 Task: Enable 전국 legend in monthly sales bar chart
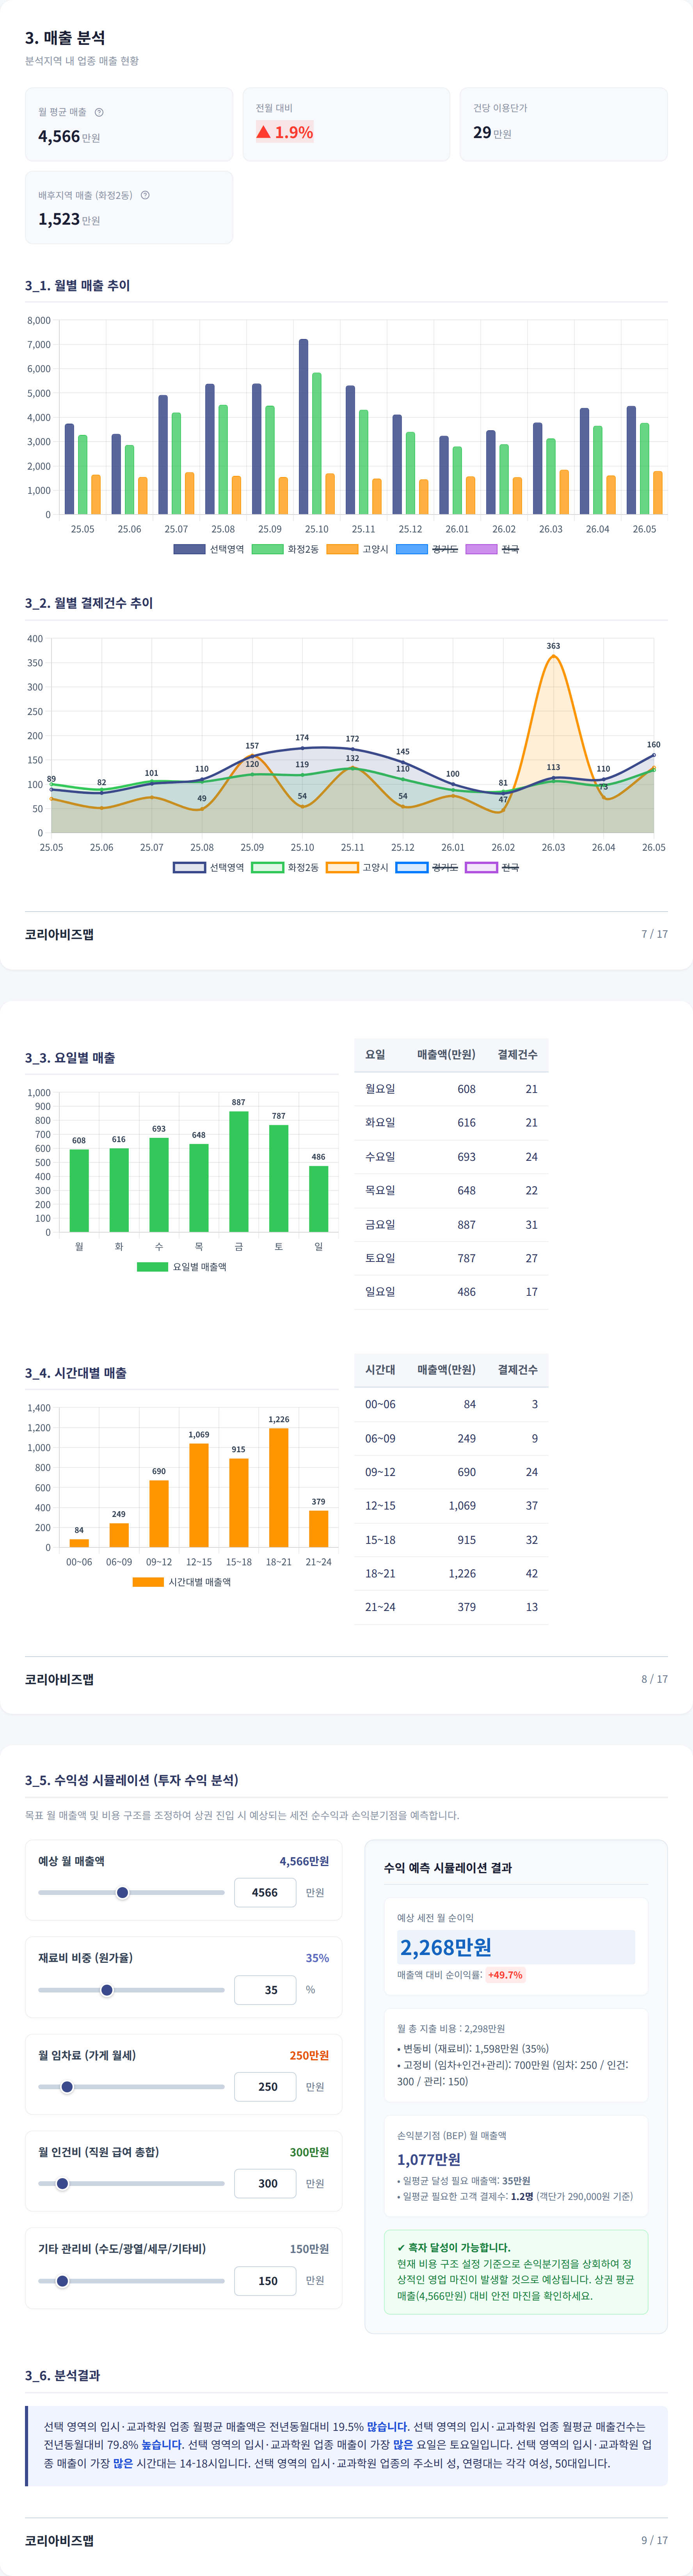pos(492,549)
